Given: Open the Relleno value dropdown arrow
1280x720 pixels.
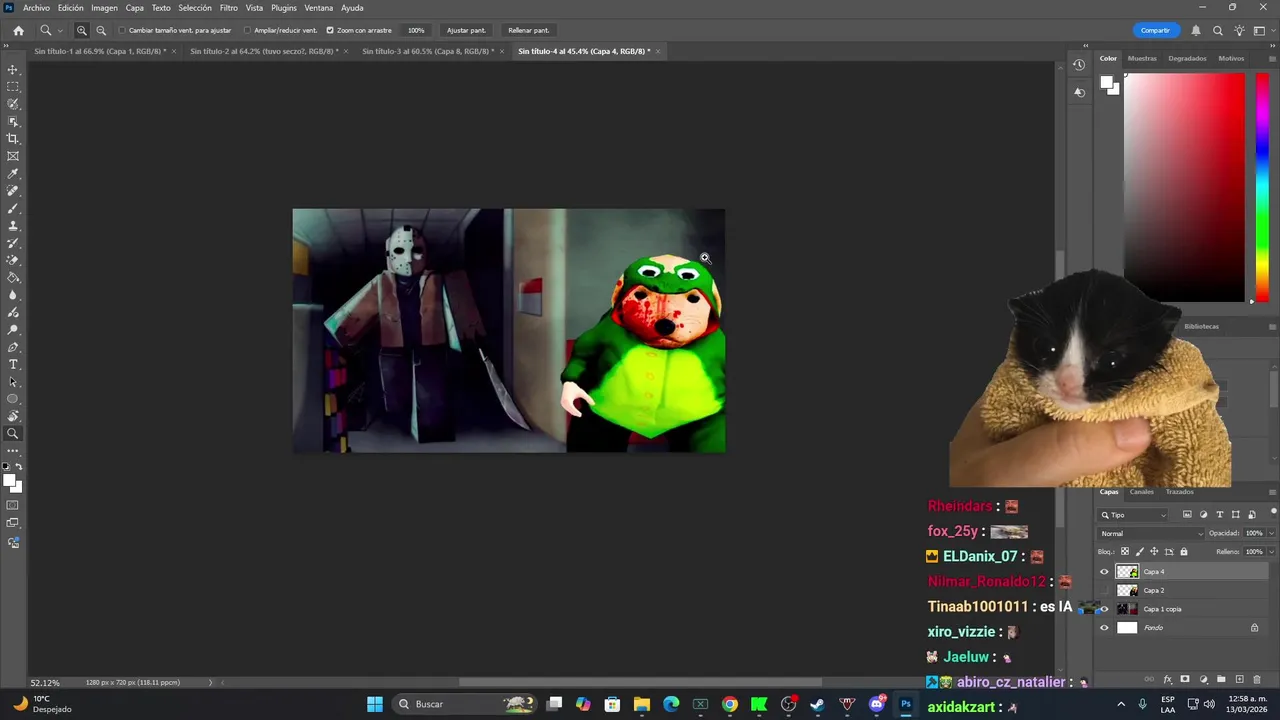Looking at the screenshot, I should pyautogui.click(x=1271, y=551).
